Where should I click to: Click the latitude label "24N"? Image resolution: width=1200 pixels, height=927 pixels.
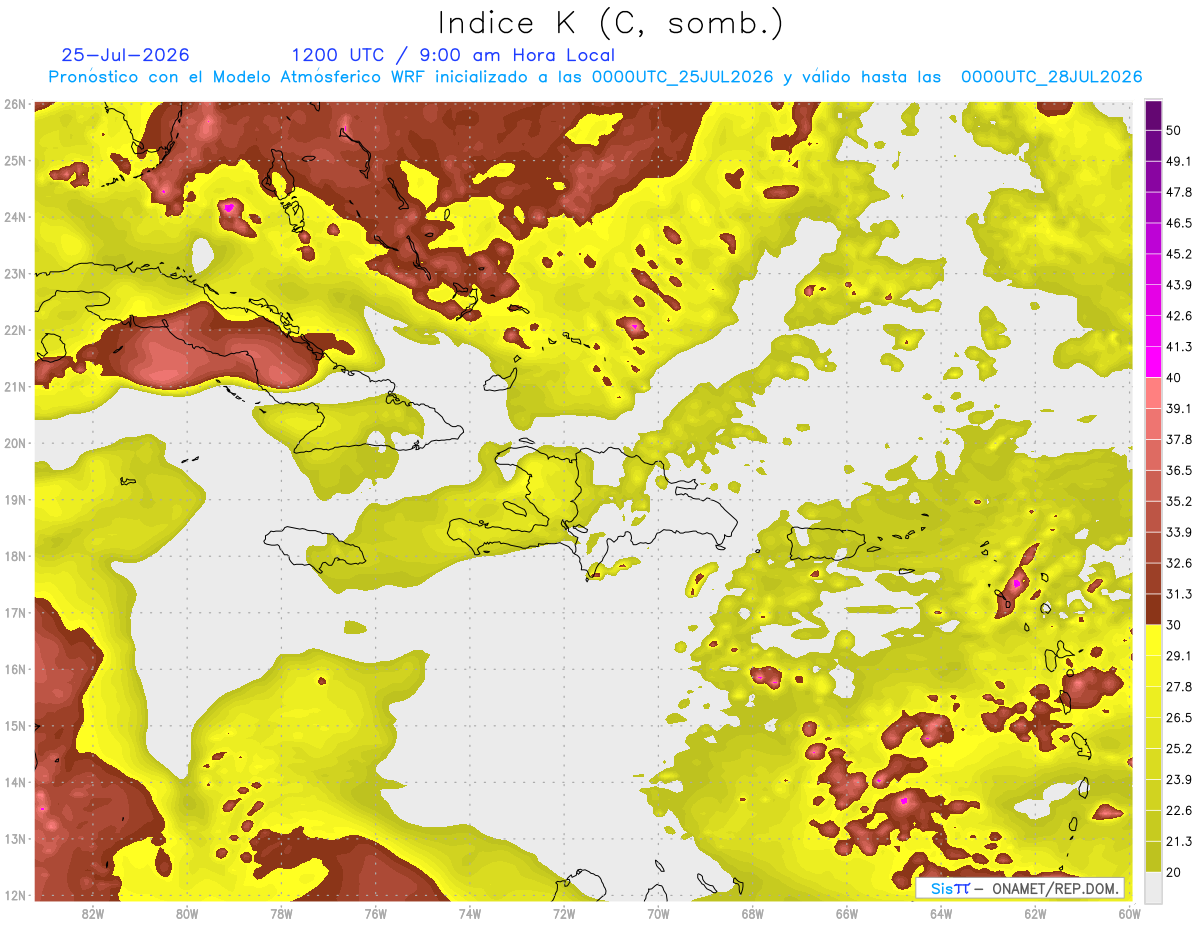15,217
